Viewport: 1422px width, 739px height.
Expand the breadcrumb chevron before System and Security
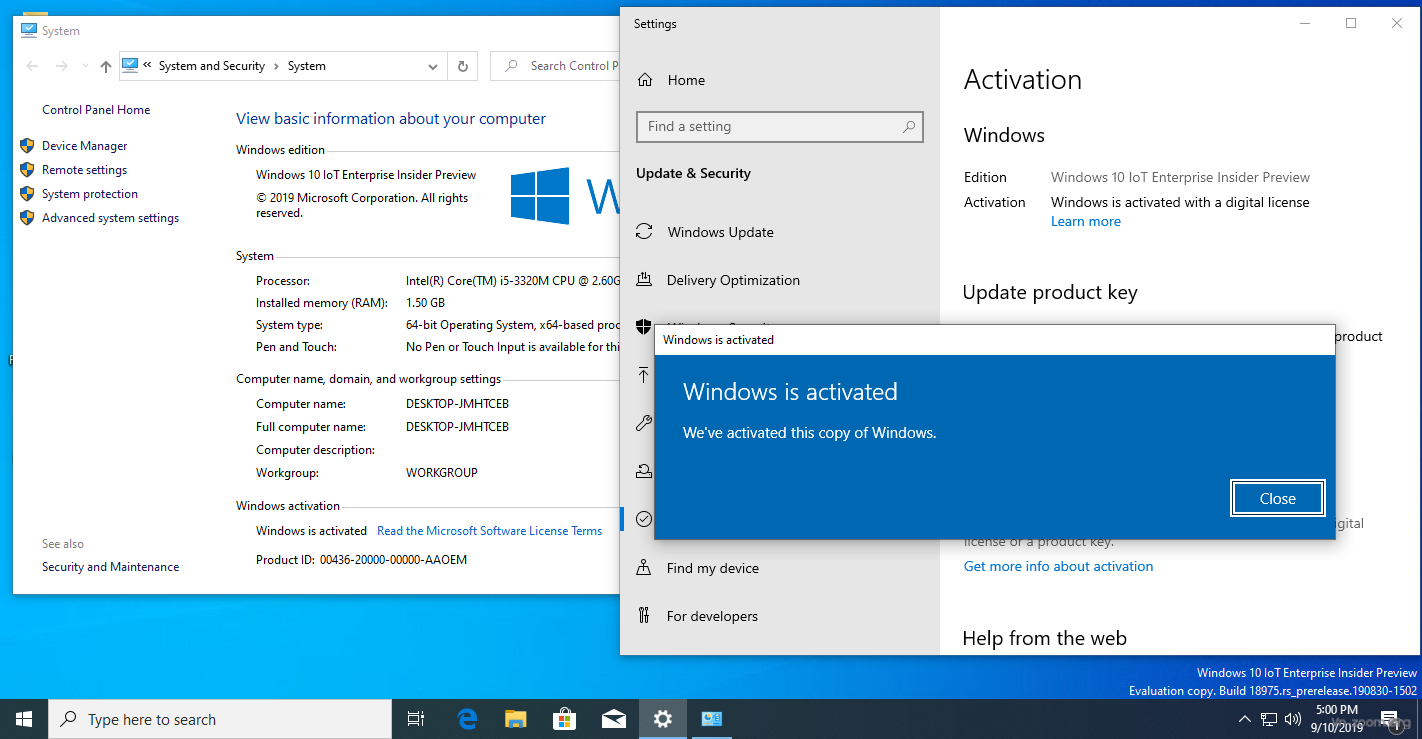click(147, 65)
